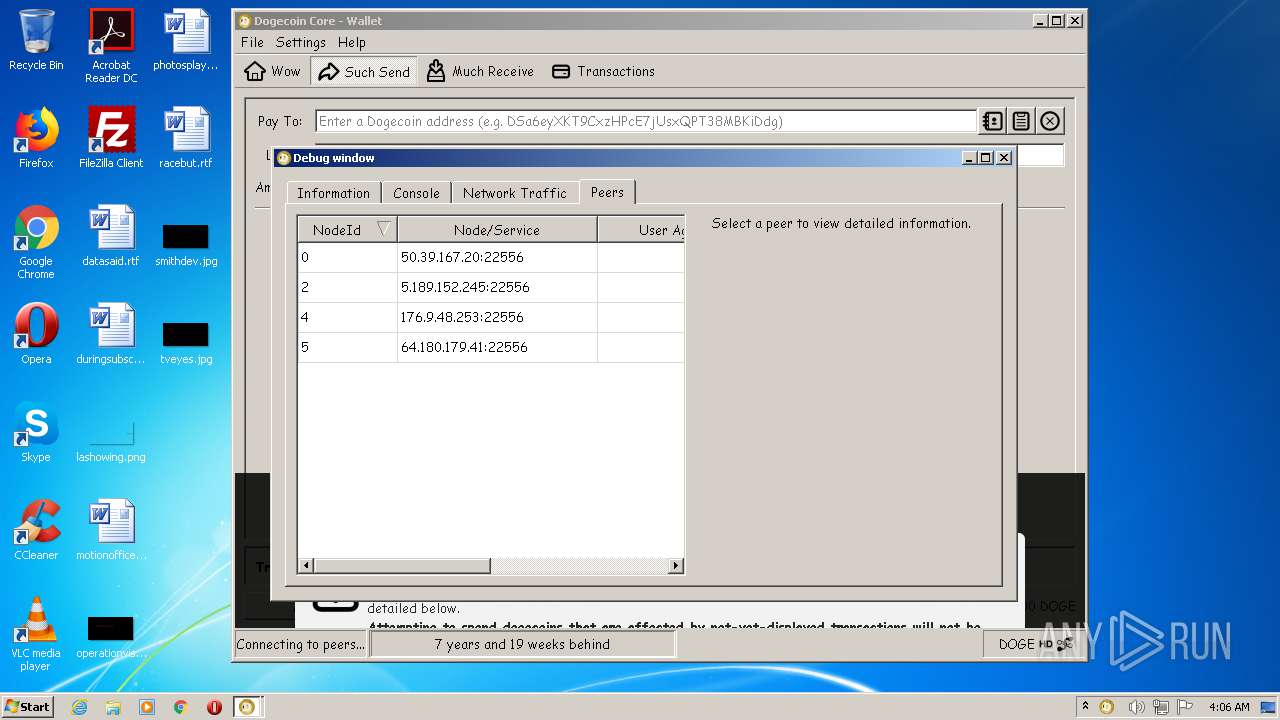The image size is (1280, 720).
Task: Open racebut.rtf on desktop
Action: [186, 138]
